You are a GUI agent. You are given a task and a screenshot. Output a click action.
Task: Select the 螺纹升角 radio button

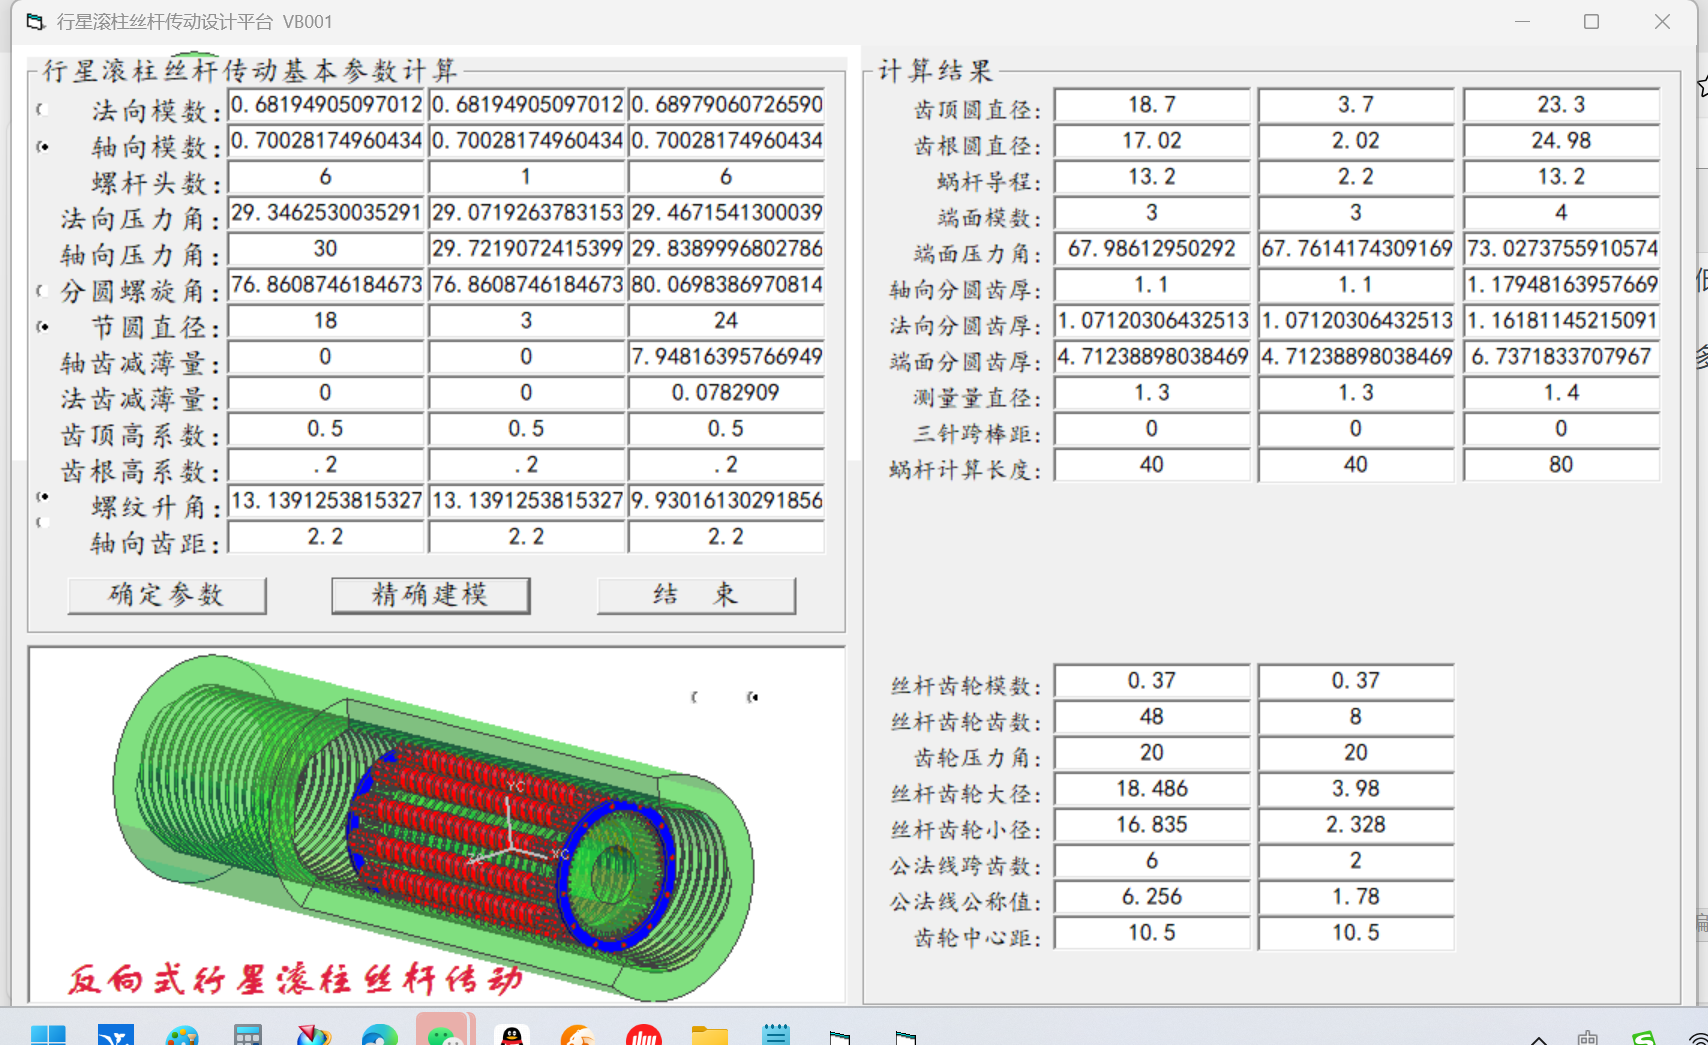coord(42,496)
